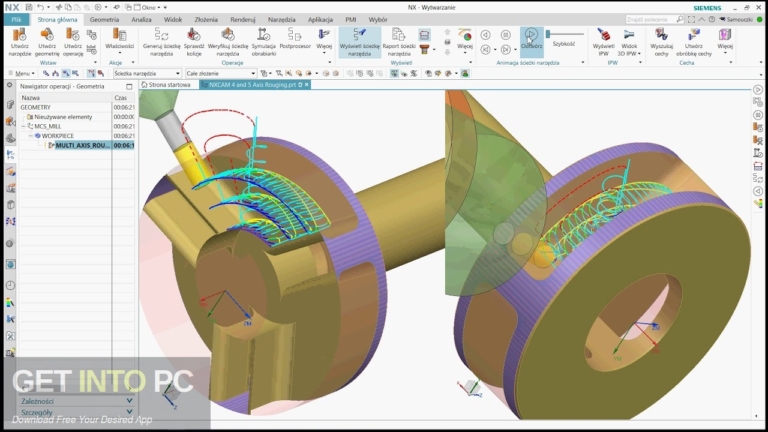Select Nieużywane elementy tree item
Screen dimensions: 768x432
tap(63, 117)
